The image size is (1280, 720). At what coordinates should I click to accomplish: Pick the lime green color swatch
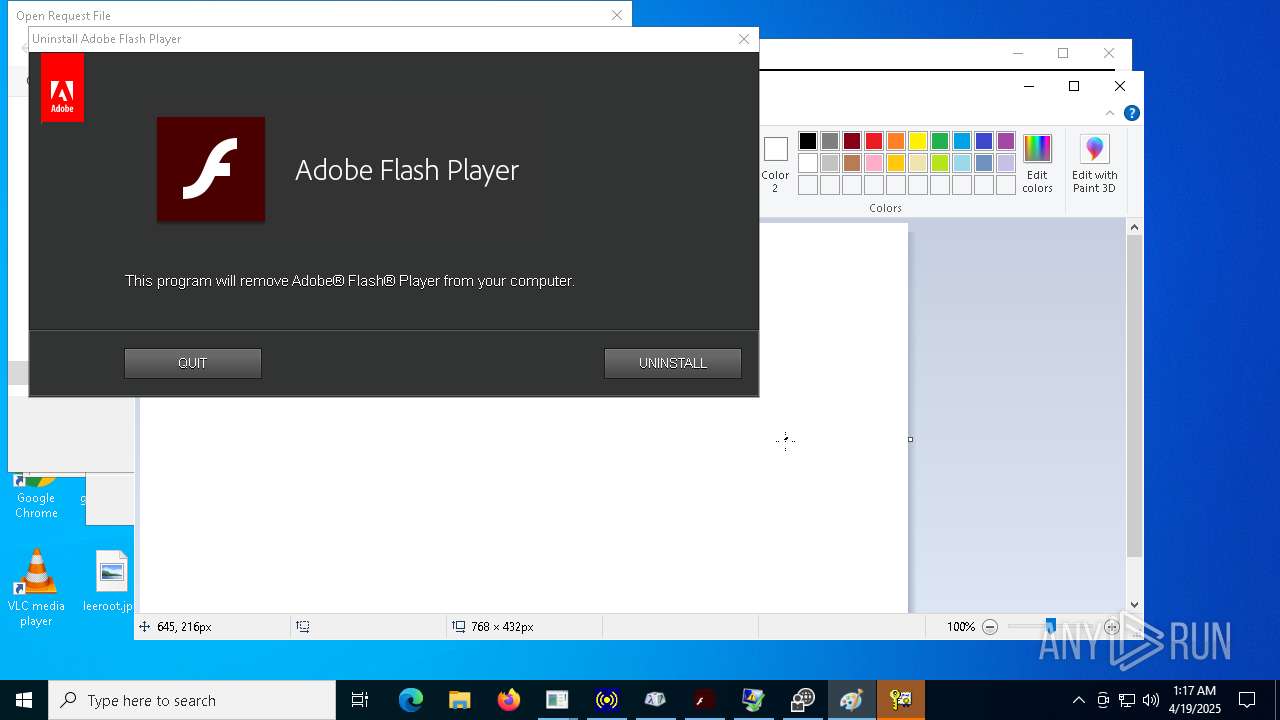pos(940,163)
